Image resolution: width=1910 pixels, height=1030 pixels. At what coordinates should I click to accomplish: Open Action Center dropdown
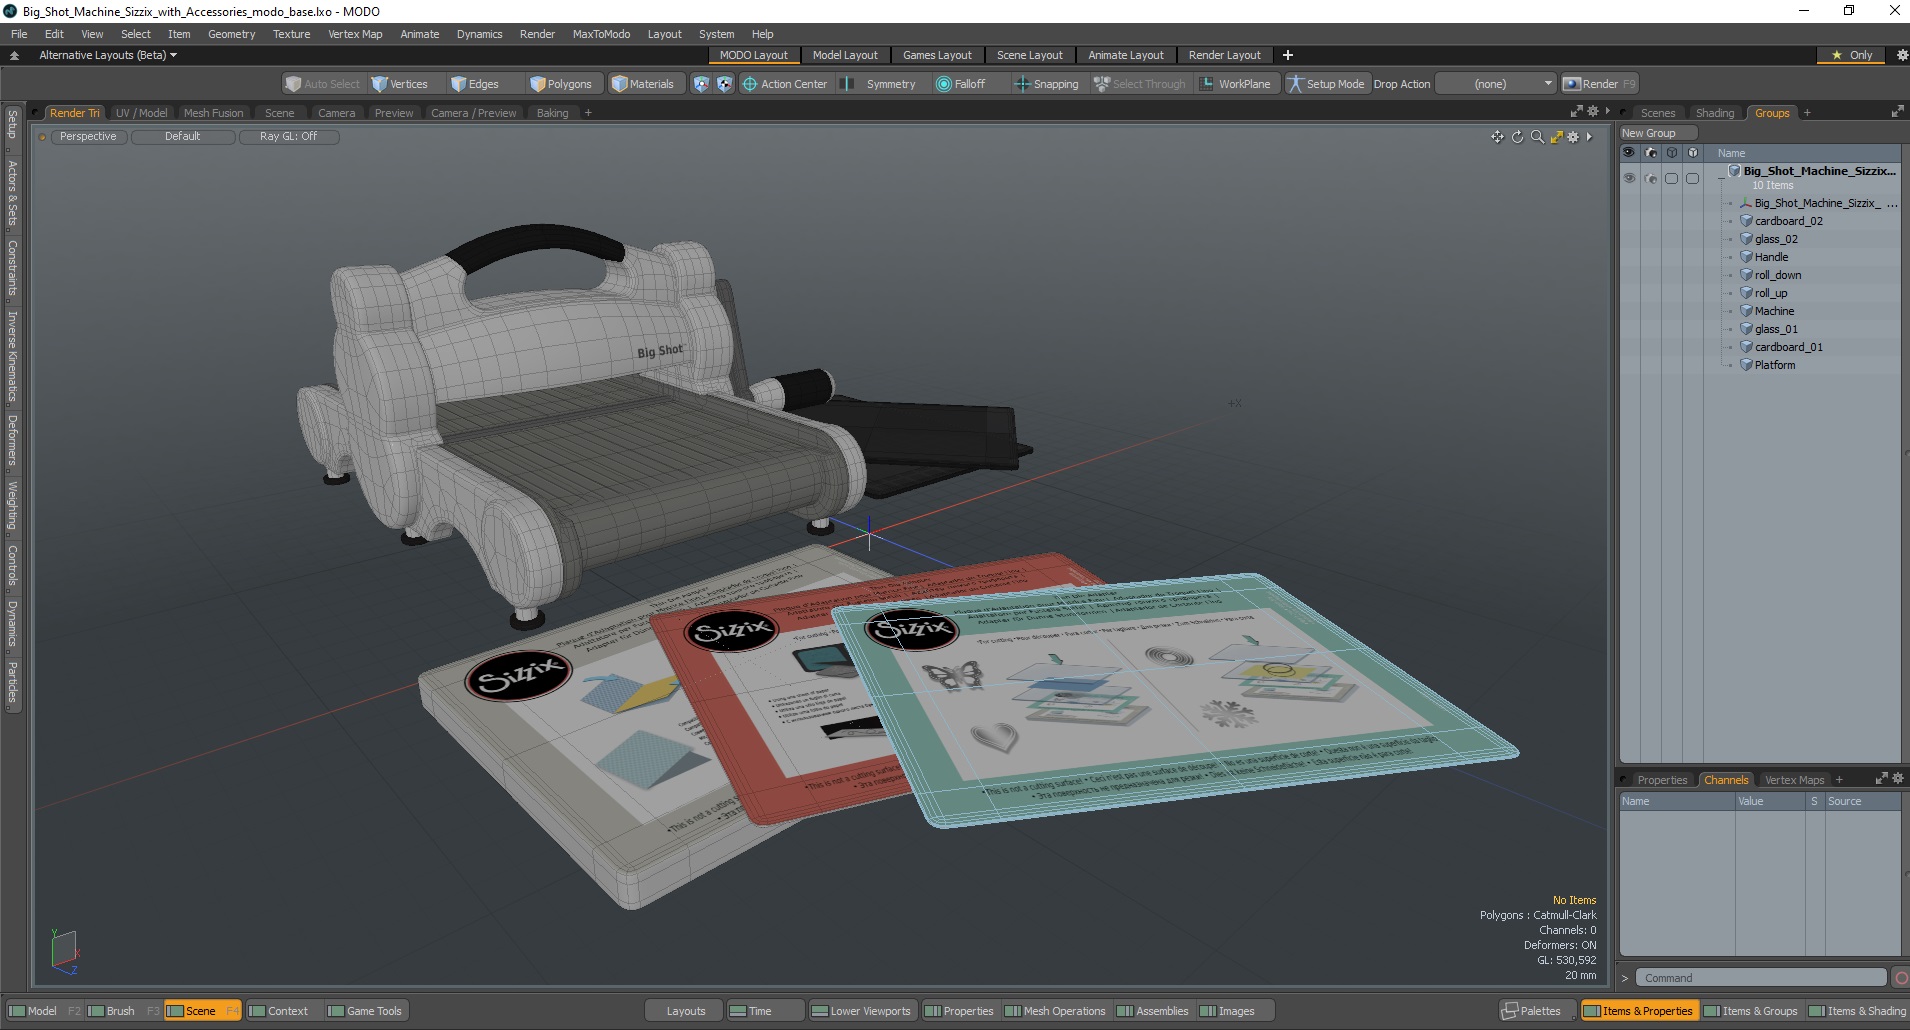click(x=785, y=84)
